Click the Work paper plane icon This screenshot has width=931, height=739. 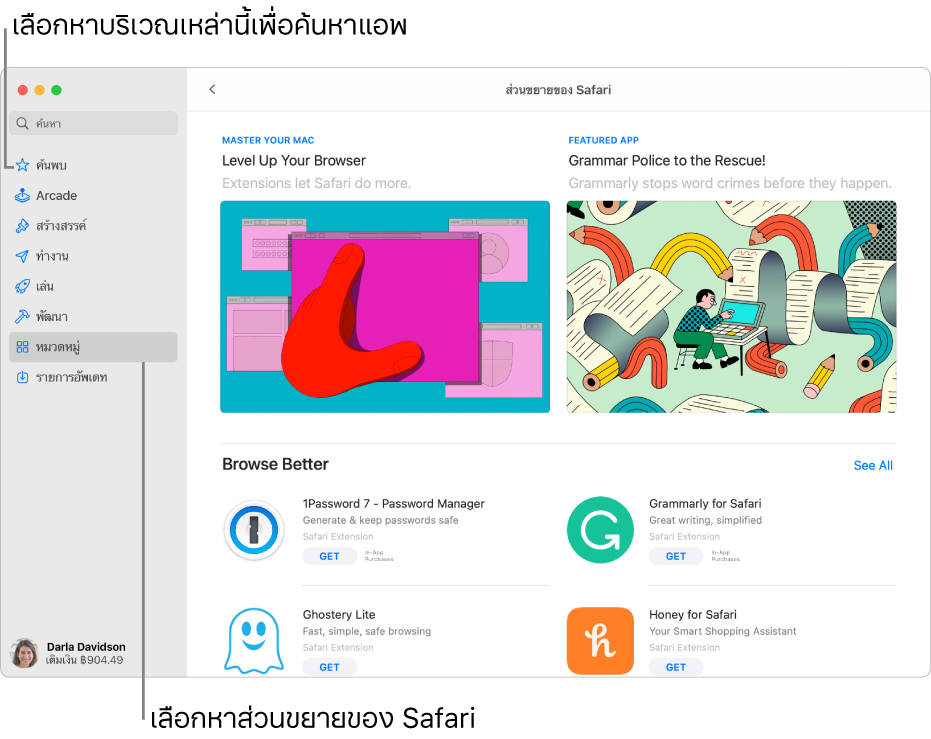[23, 256]
